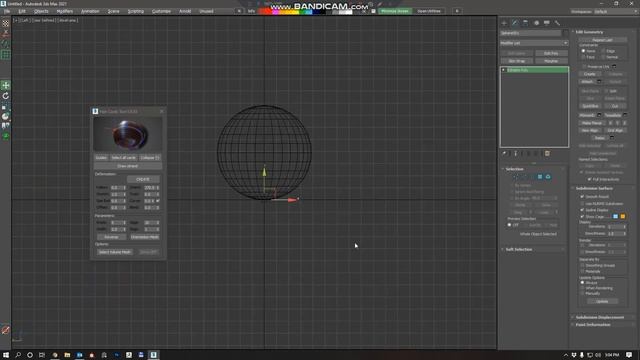
Task: Select Element sub-object level icon
Action: (x=548, y=177)
